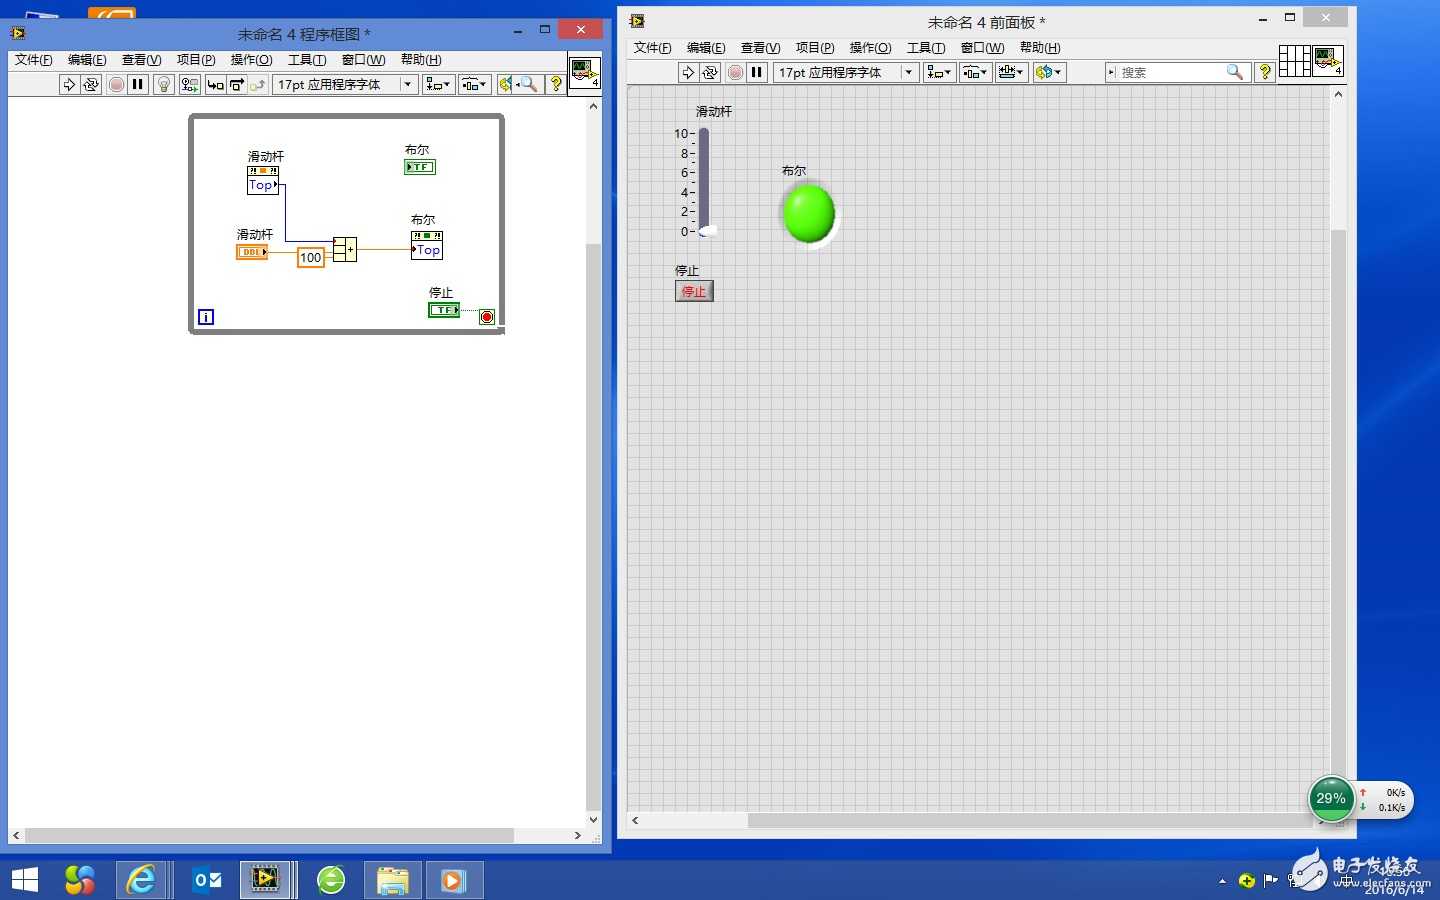Open front panel font dropdown
This screenshot has width=1440, height=900.
(846, 72)
